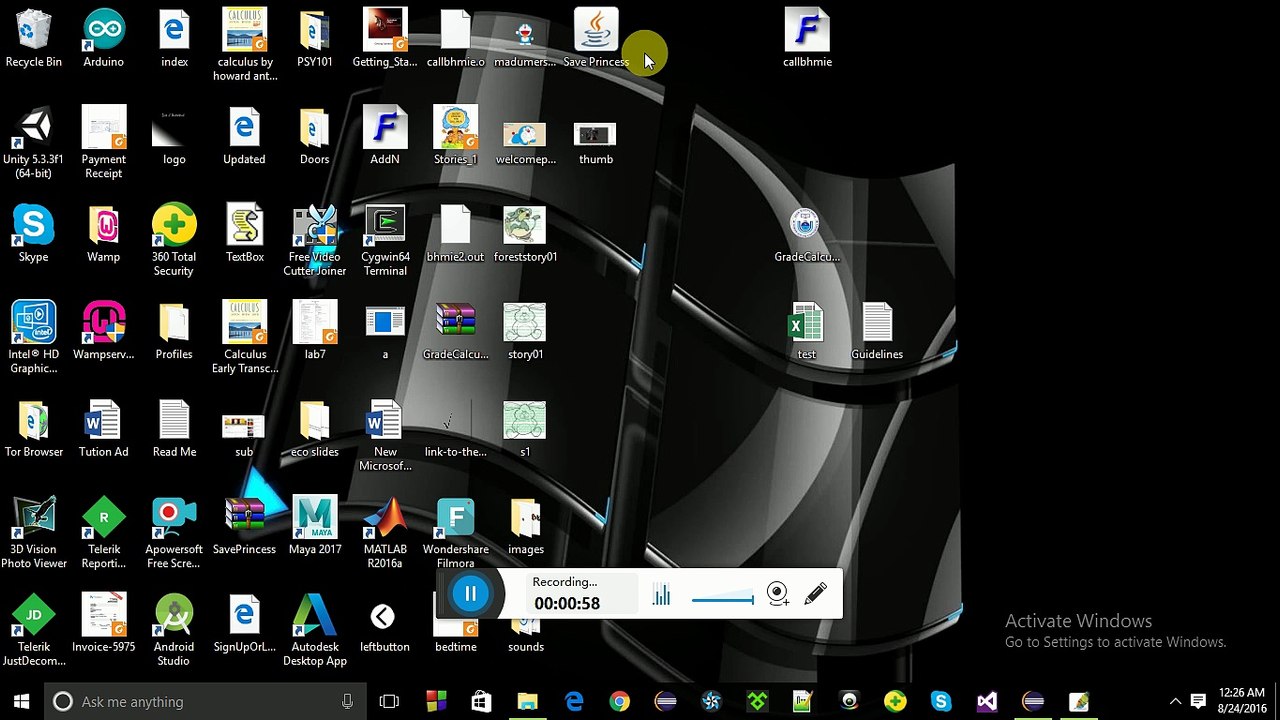Launch the Autodesk Desktop App shortcut

[x=315, y=631]
